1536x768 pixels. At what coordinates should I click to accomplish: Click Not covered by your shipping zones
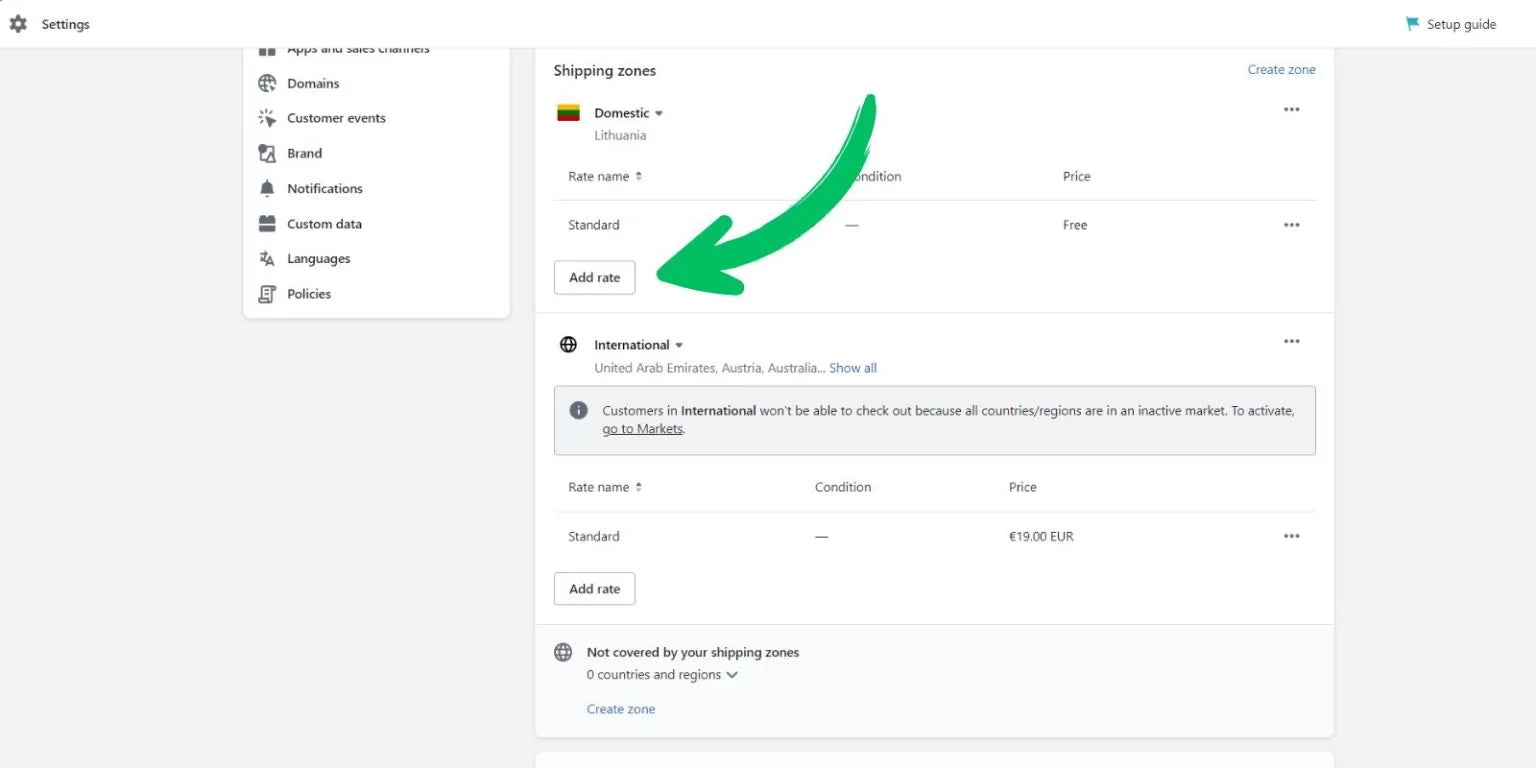pos(693,652)
